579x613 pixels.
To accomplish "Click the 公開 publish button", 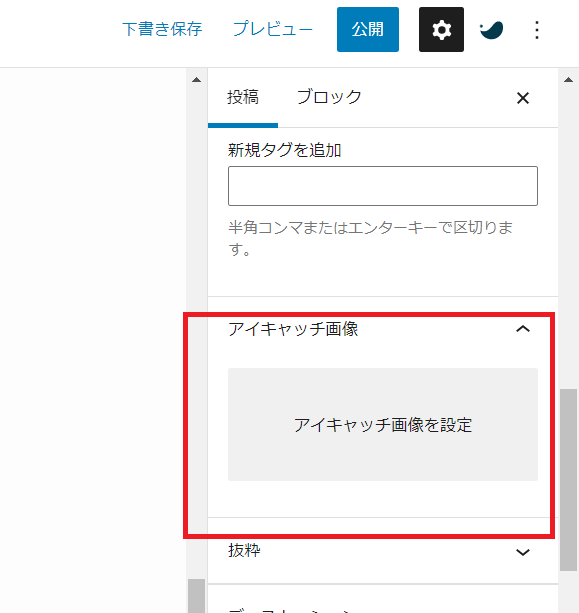I will coord(368,29).
